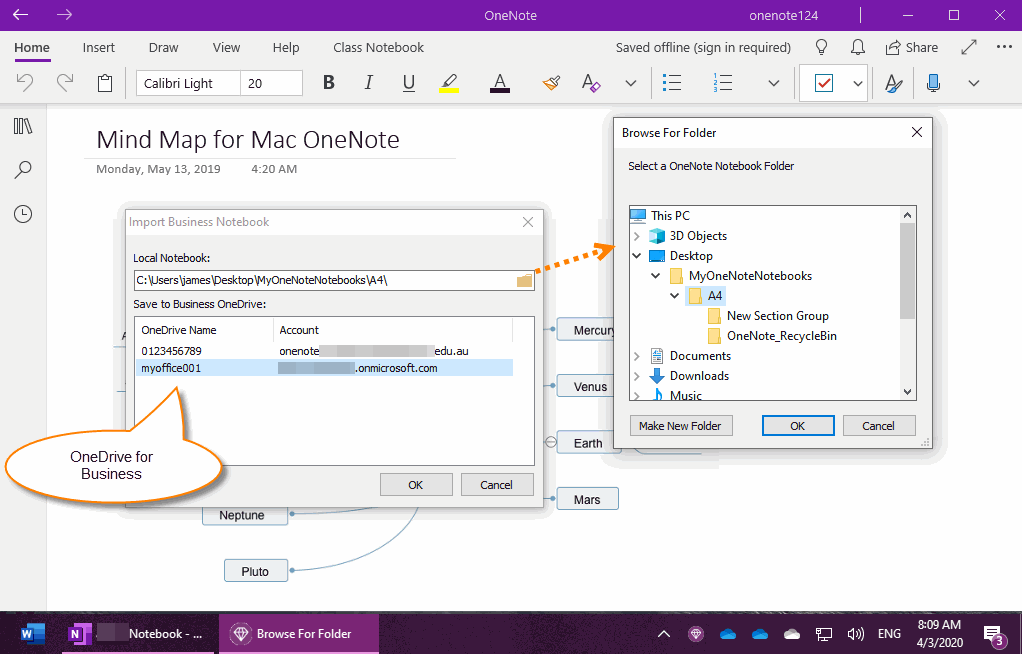
Task: Redo the last action
Action: pyautogui.click(x=65, y=83)
